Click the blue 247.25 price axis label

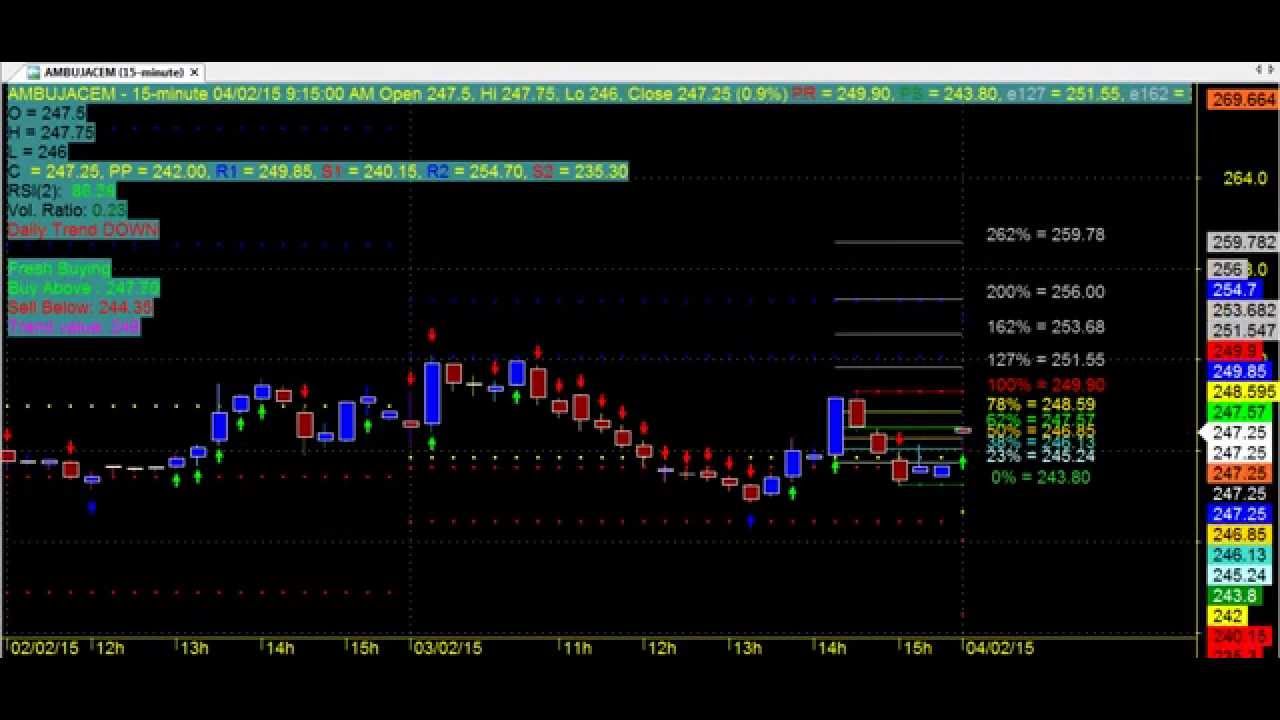tap(1239, 514)
